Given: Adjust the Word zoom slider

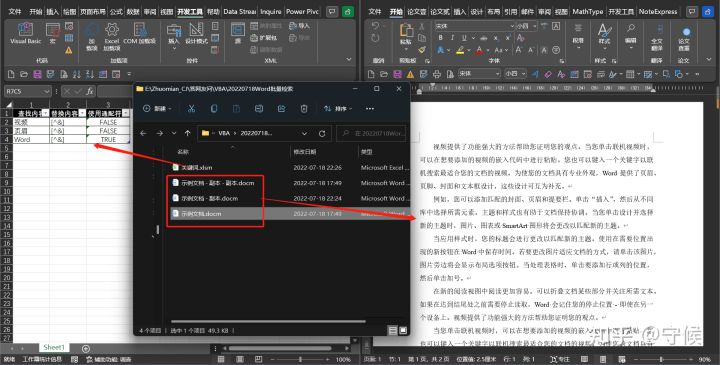Looking at the screenshot, I should click(x=662, y=359).
